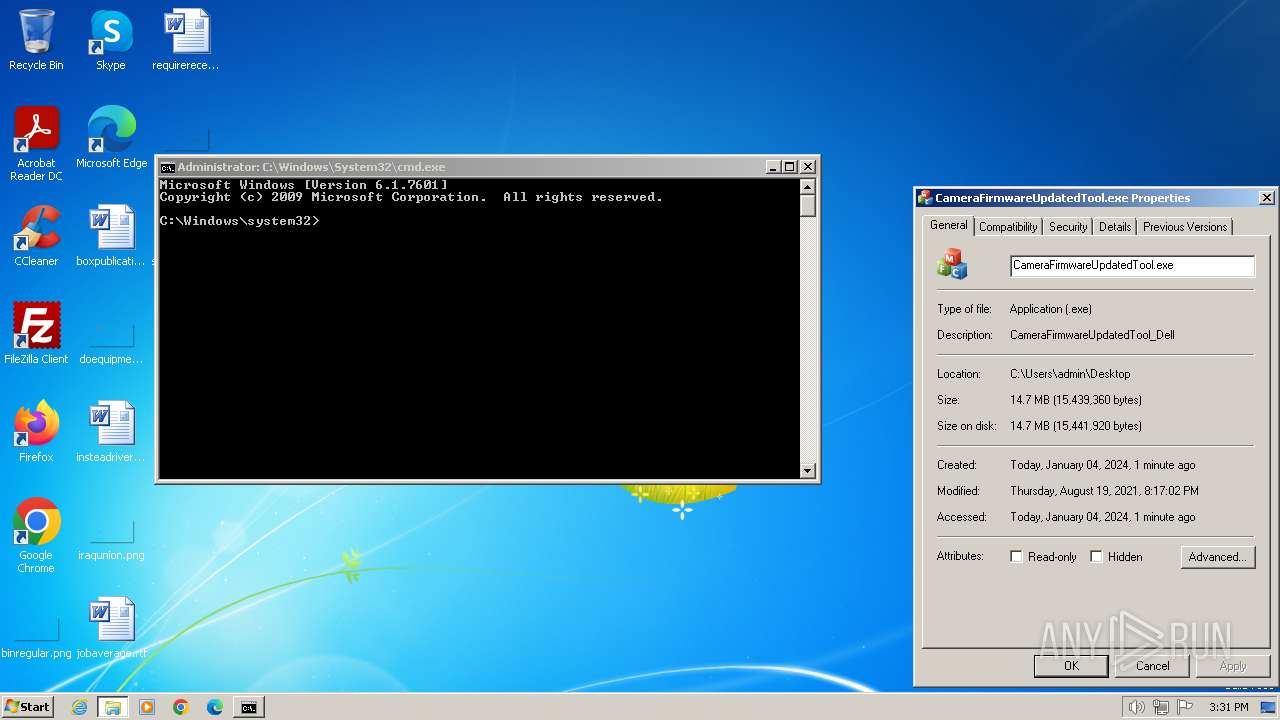This screenshot has width=1280, height=720.
Task: Click the network tray icon
Action: [1161, 707]
